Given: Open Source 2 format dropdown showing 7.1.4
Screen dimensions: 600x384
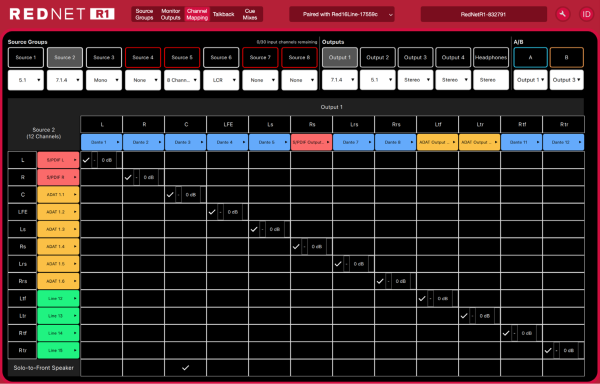Looking at the screenshot, I should [x=65, y=80].
